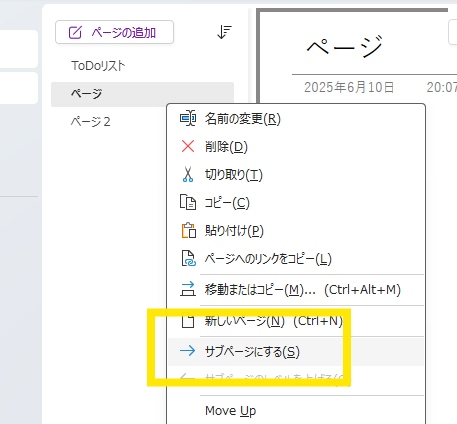Click the purple compose icon in ページの追加
Image resolution: width=457 pixels, height=424 pixels.
coord(75,32)
